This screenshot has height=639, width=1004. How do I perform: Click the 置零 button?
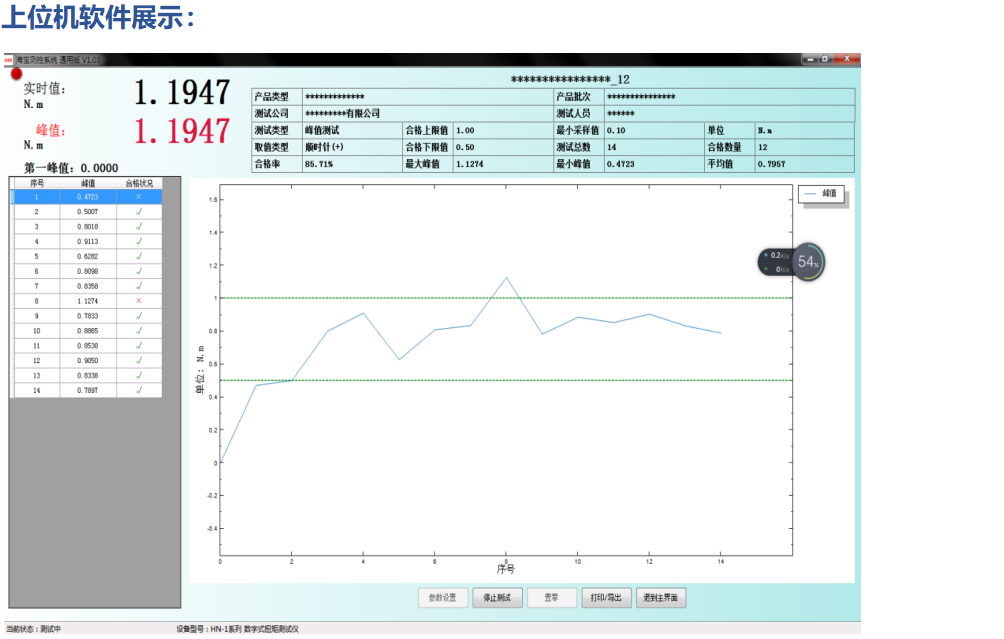coord(551,598)
